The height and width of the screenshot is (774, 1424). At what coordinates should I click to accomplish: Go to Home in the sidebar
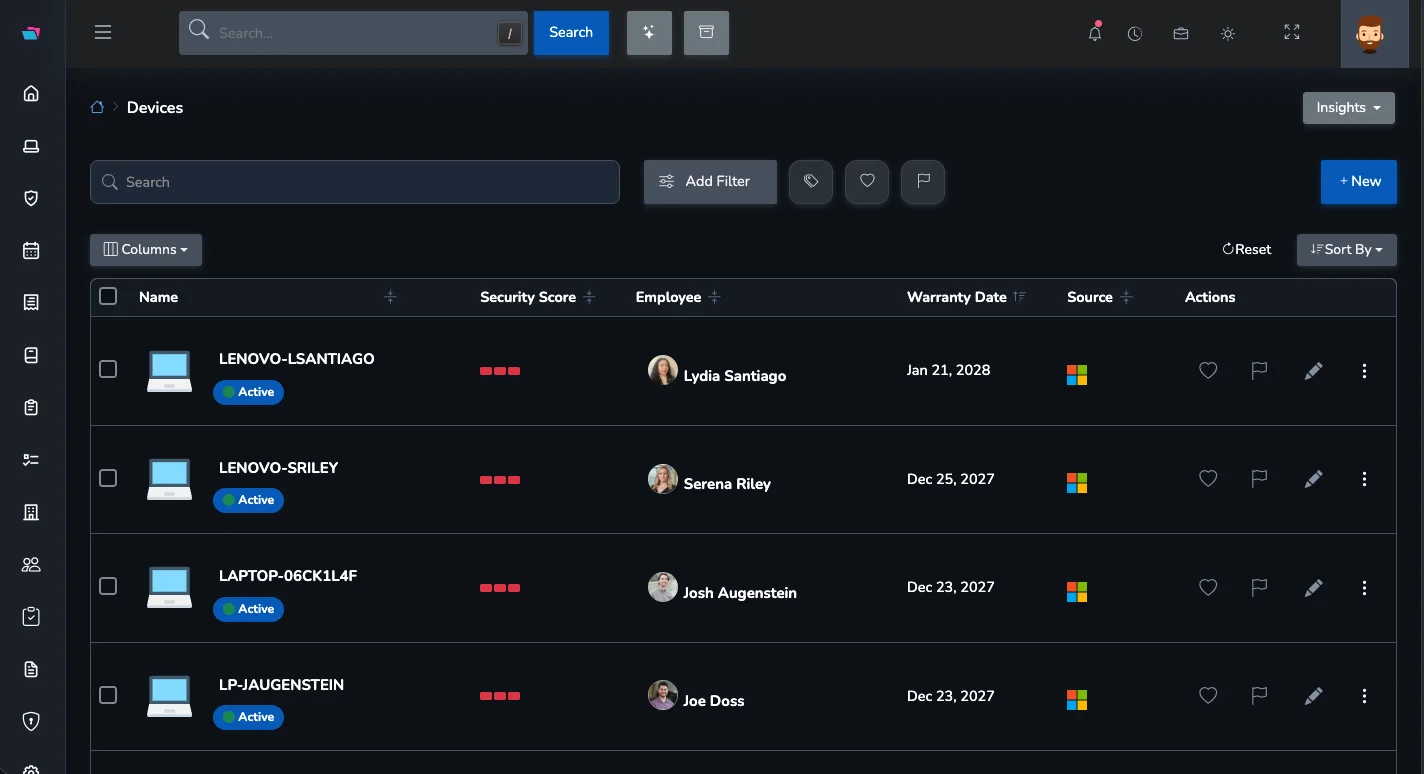[x=31, y=93]
